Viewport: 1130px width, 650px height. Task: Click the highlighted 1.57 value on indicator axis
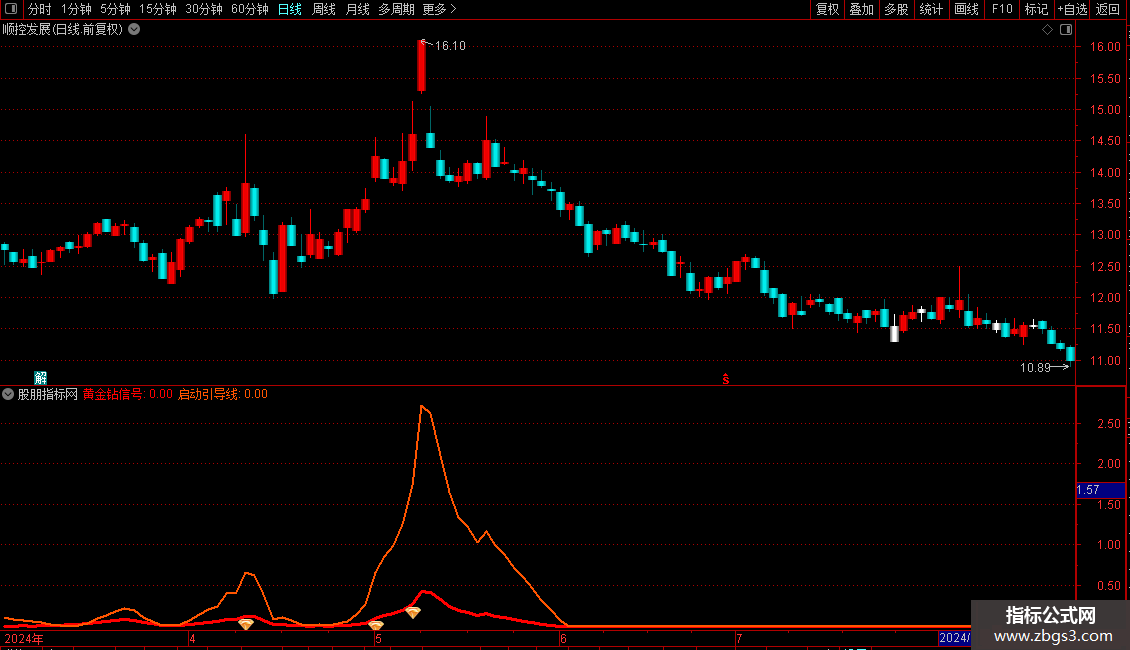tap(1100, 490)
